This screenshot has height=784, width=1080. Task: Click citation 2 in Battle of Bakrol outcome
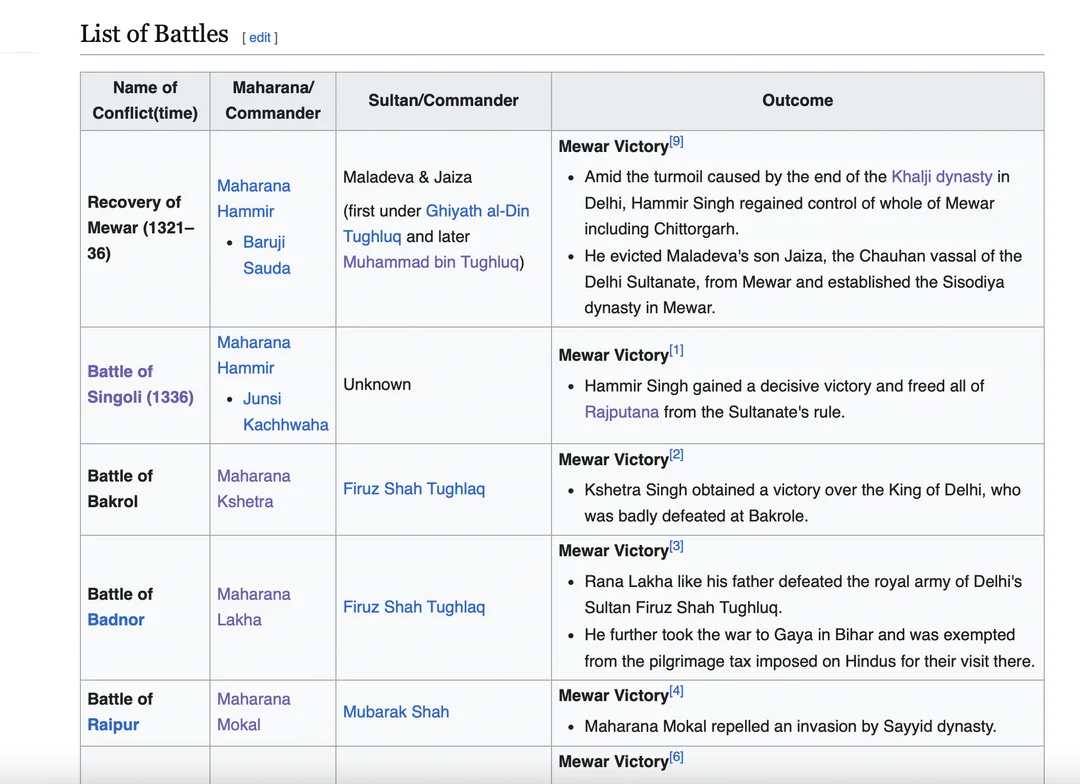coord(677,455)
